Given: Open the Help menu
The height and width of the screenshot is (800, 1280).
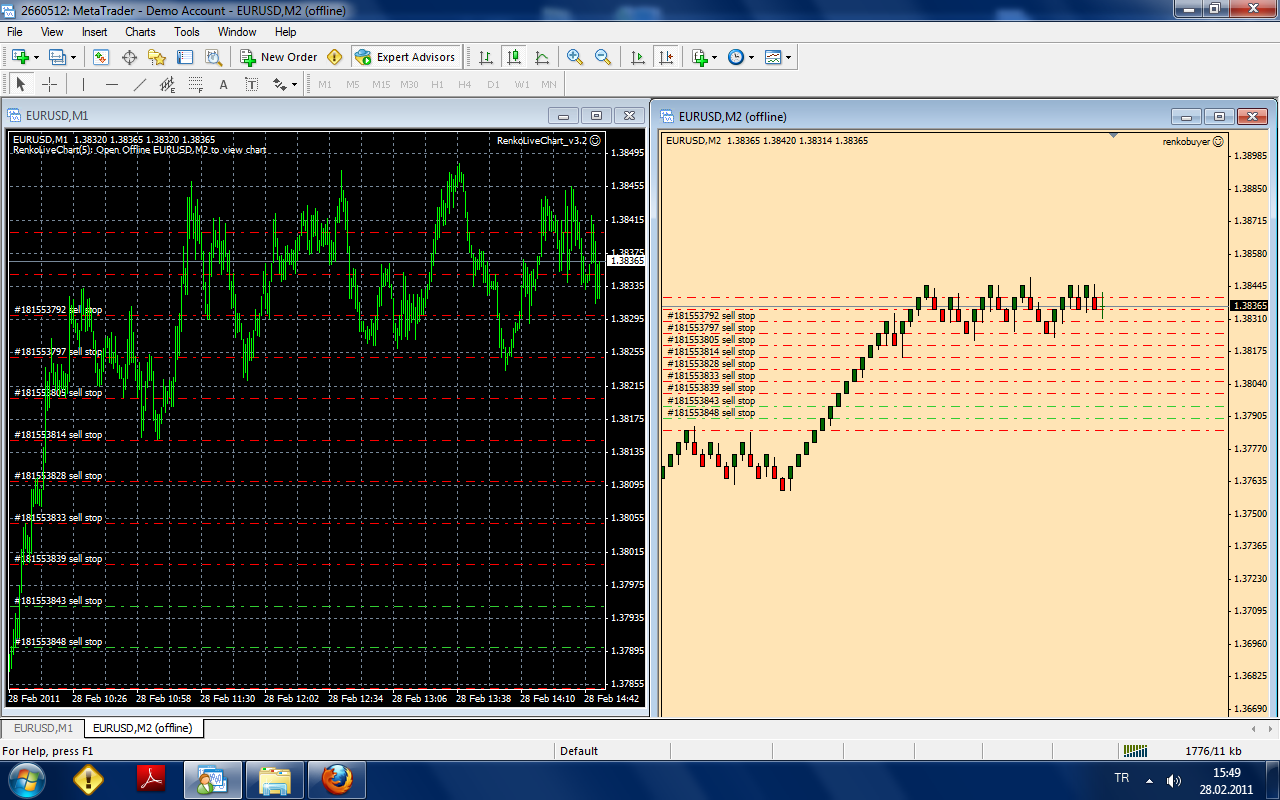Looking at the screenshot, I should (286, 32).
